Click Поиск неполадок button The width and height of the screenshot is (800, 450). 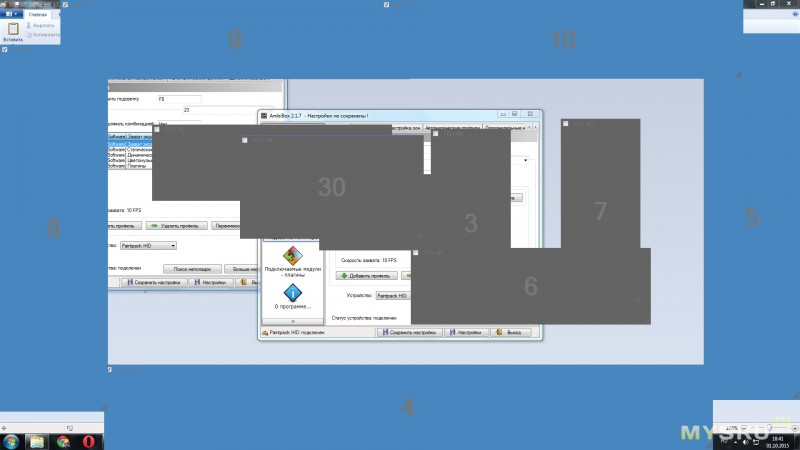[192, 269]
